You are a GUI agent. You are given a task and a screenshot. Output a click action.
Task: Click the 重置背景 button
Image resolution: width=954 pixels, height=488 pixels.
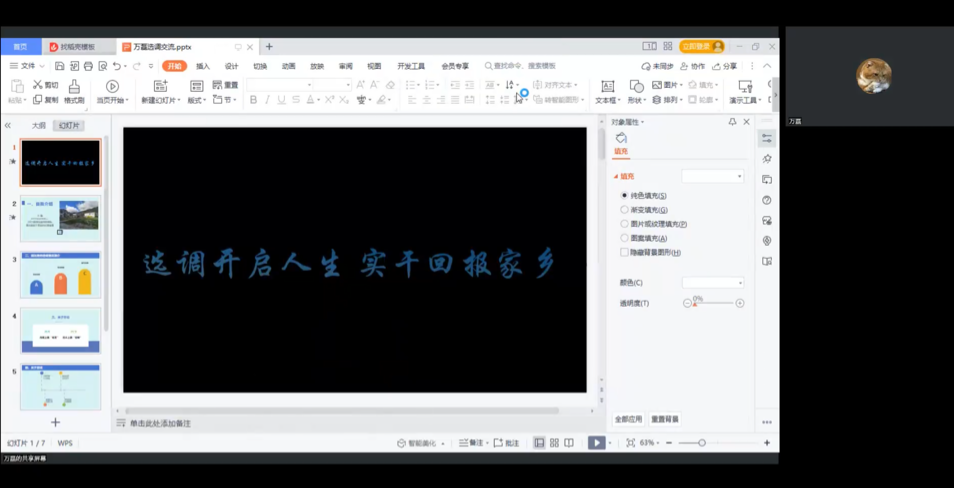click(x=665, y=419)
